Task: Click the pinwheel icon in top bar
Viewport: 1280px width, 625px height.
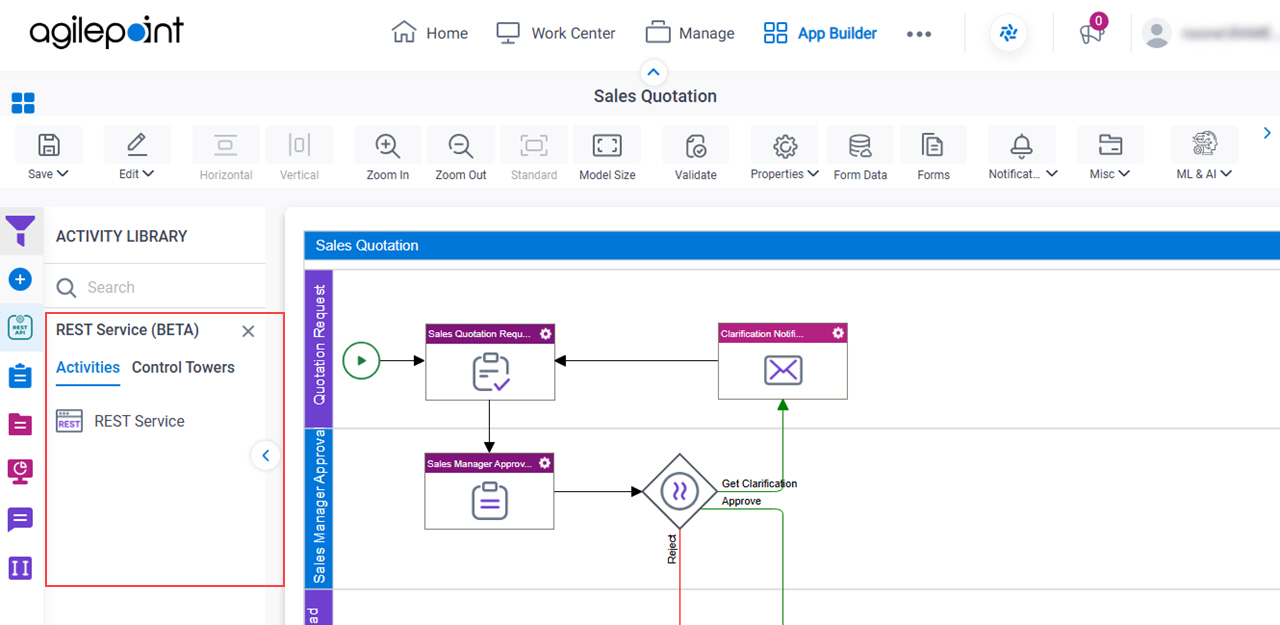Action: (1008, 33)
